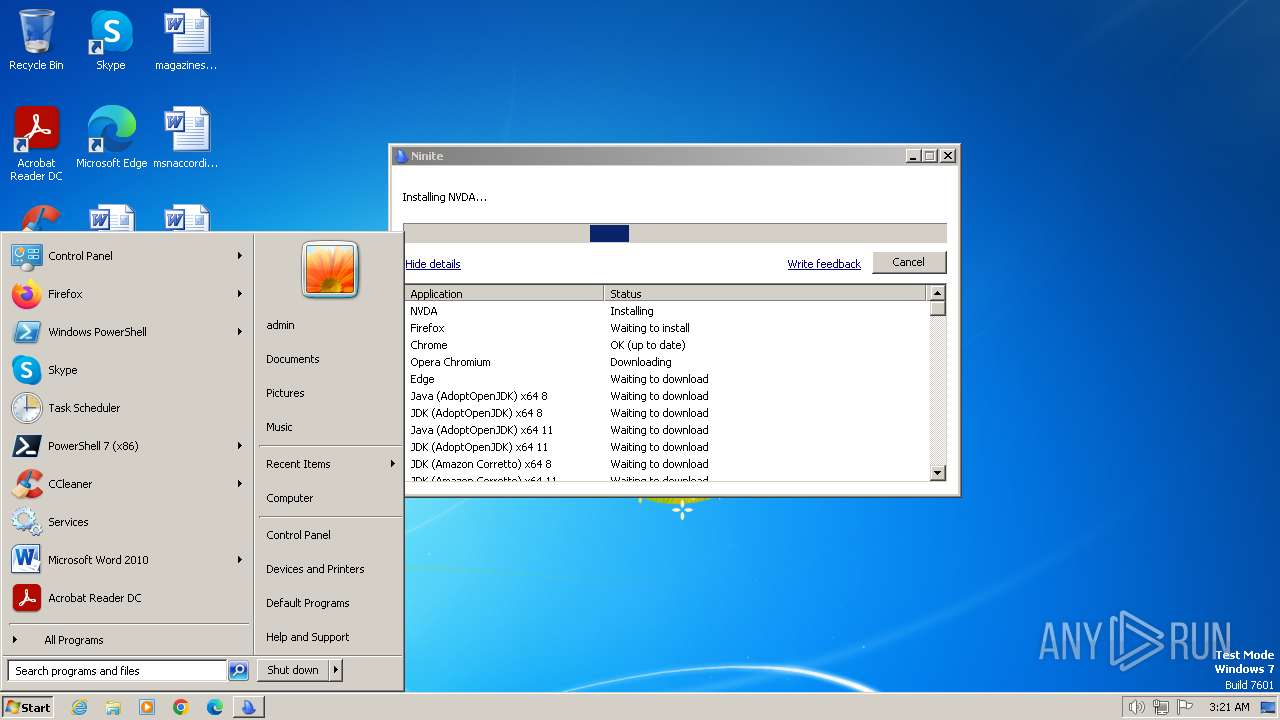Click the search magnifier icon in Start menu
This screenshot has height=720, width=1280.
238,671
